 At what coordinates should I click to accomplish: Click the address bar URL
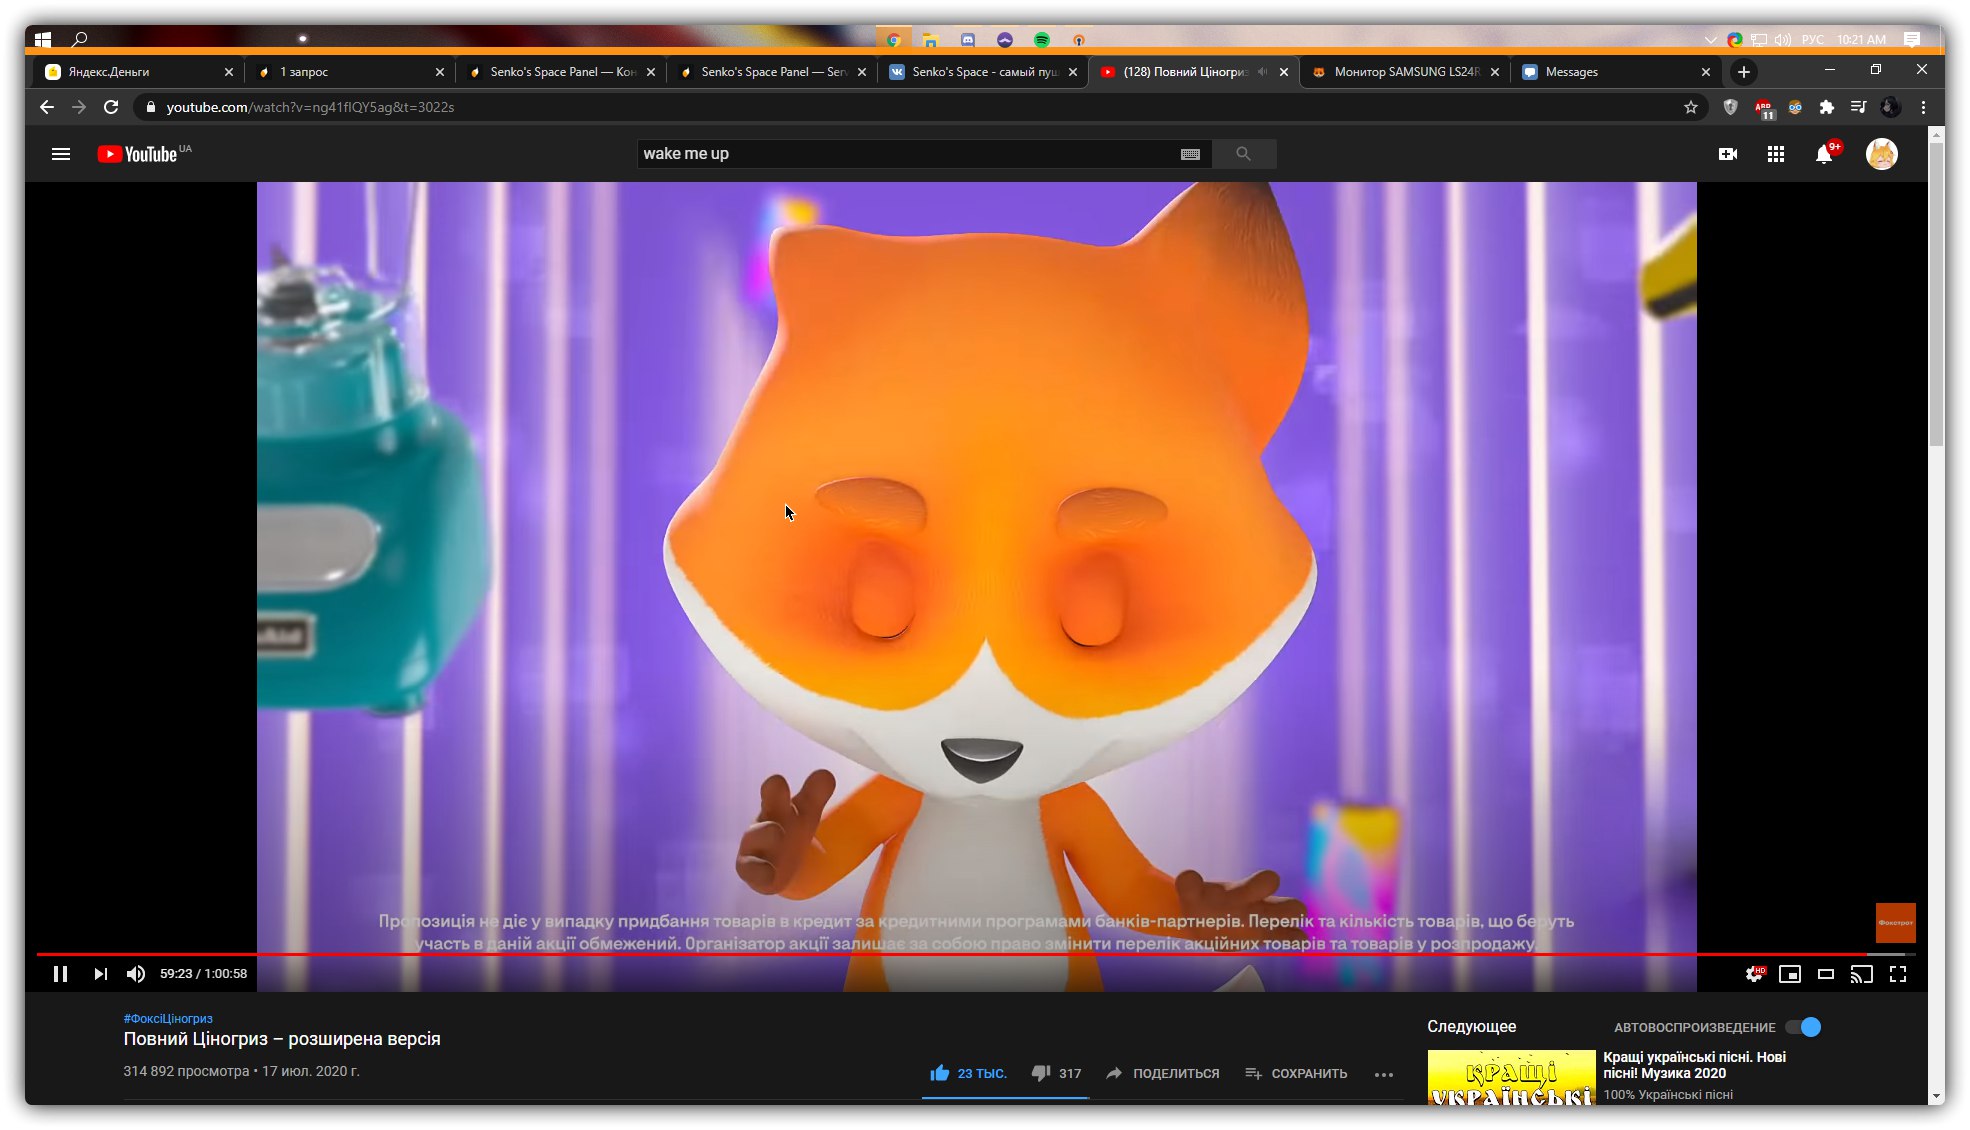coord(310,107)
